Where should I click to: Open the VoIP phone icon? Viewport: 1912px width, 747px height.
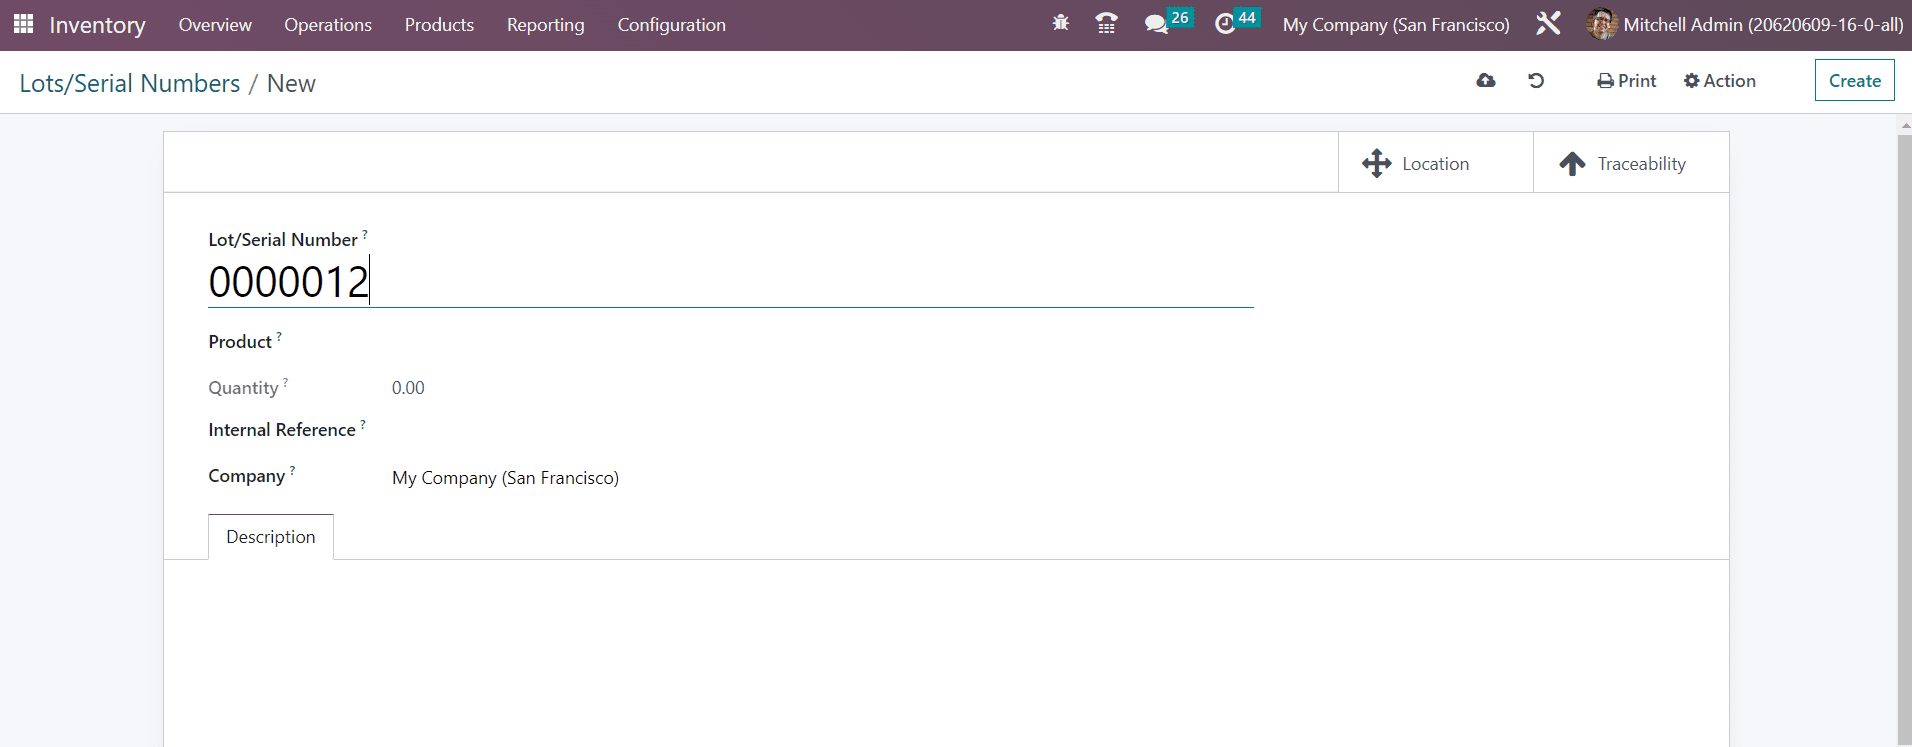(1106, 24)
